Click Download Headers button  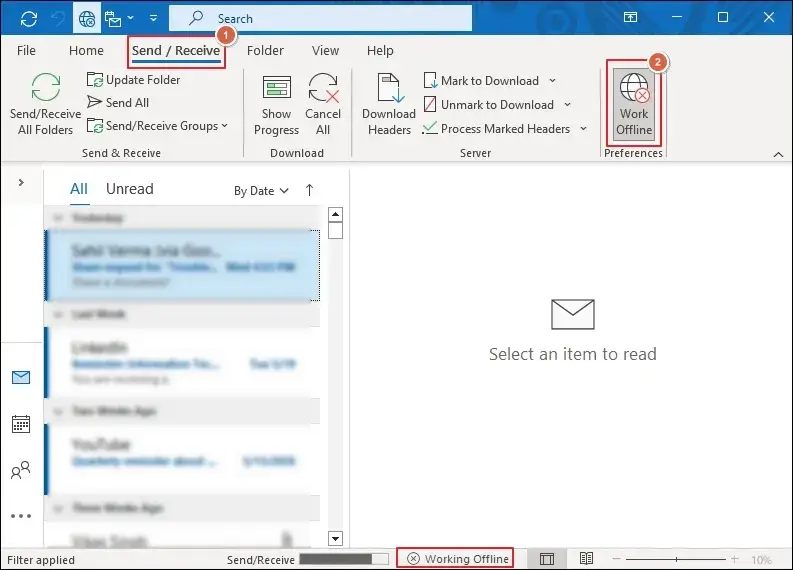tap(389, 105)
